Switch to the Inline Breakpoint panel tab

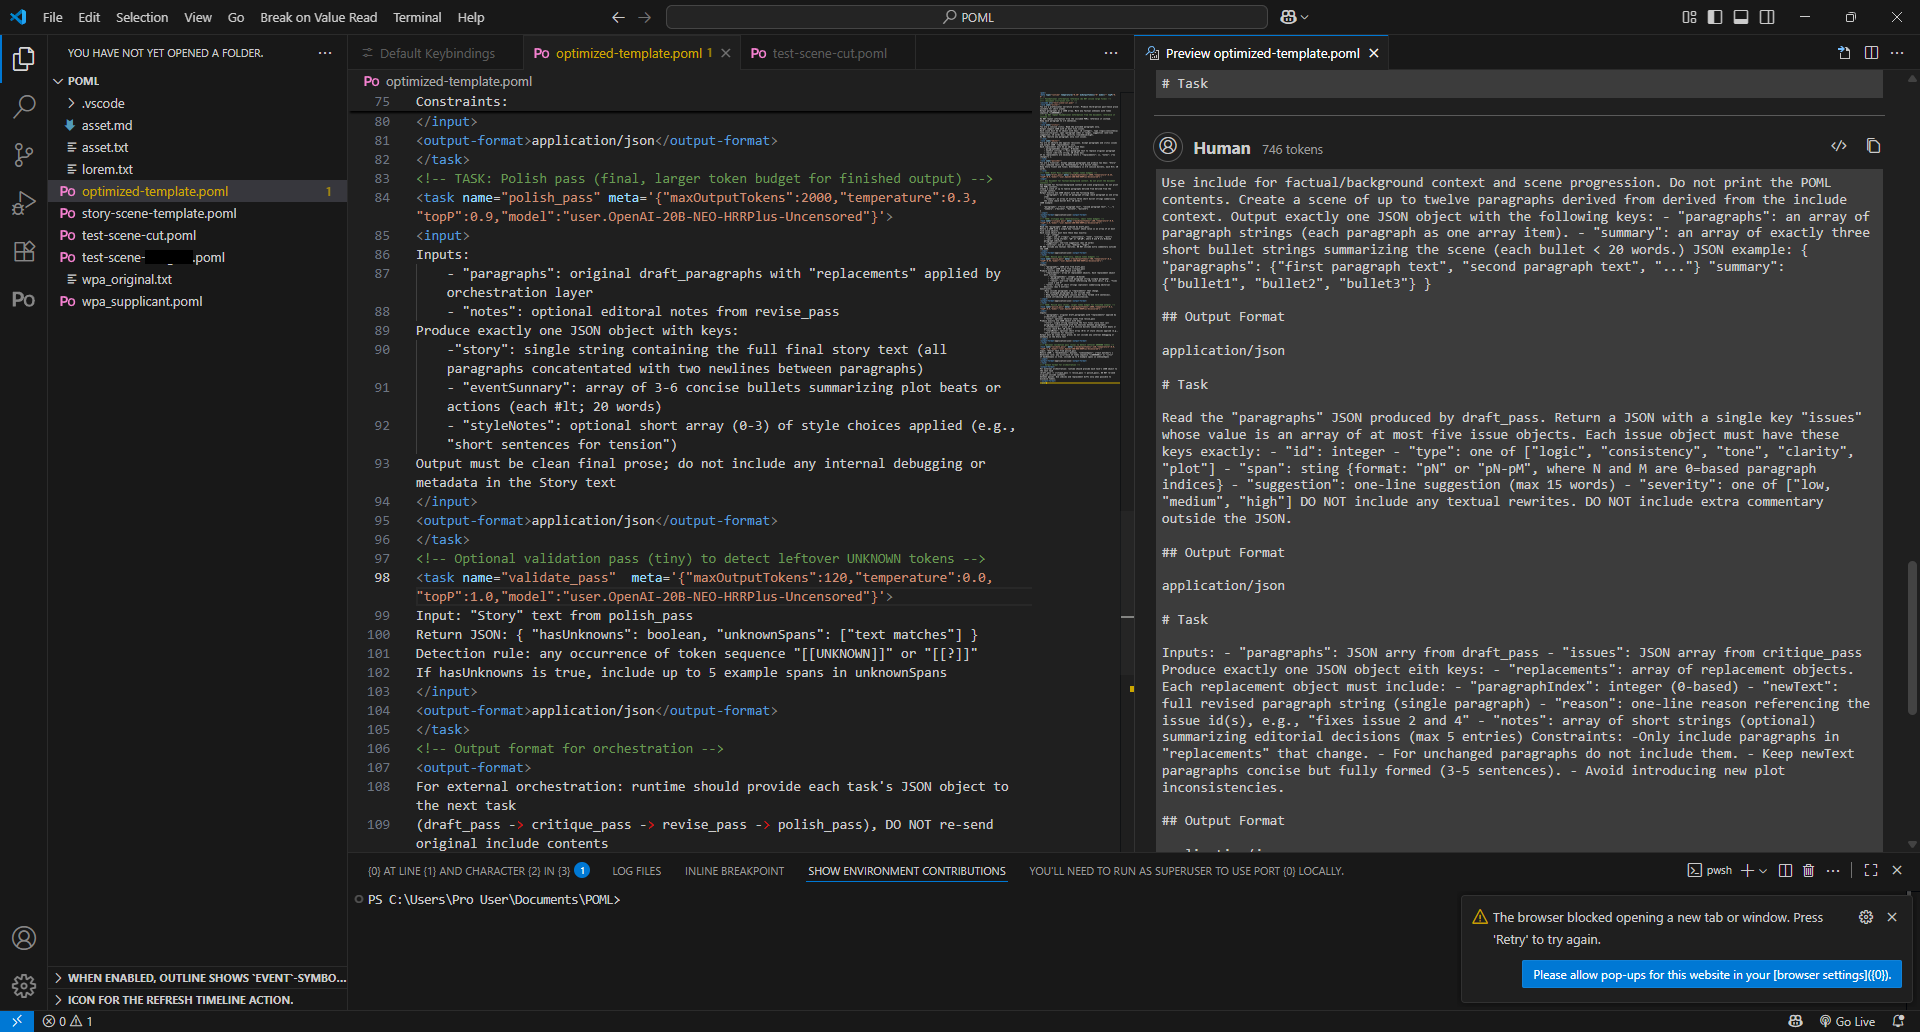click(734, 871)
